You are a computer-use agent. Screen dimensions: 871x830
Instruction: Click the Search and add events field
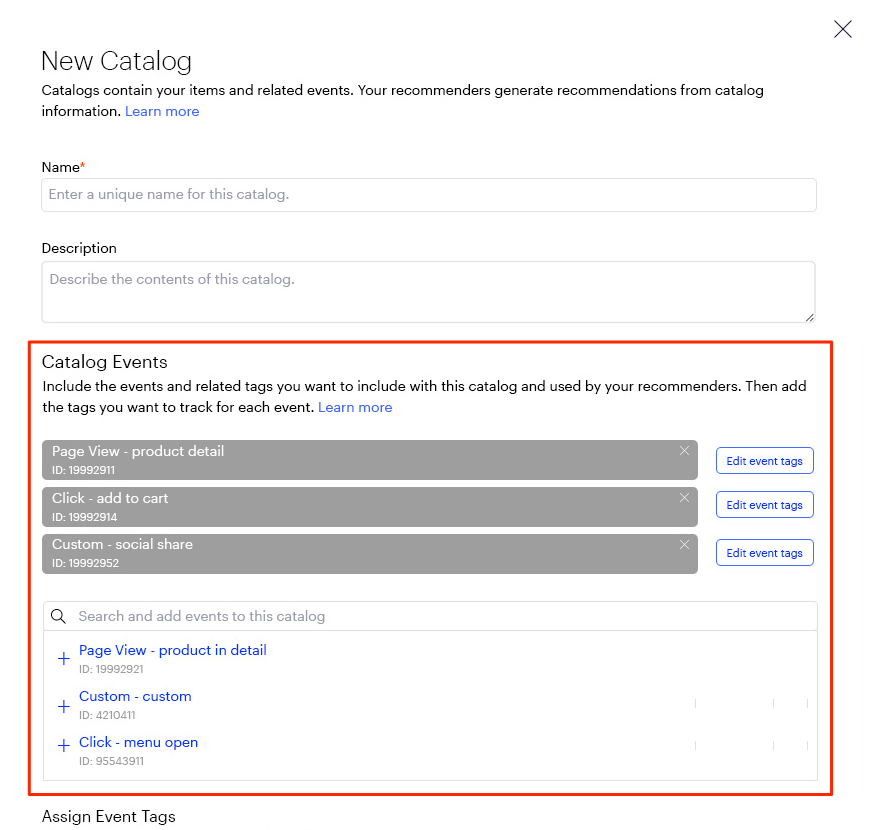tap(431, 616)
